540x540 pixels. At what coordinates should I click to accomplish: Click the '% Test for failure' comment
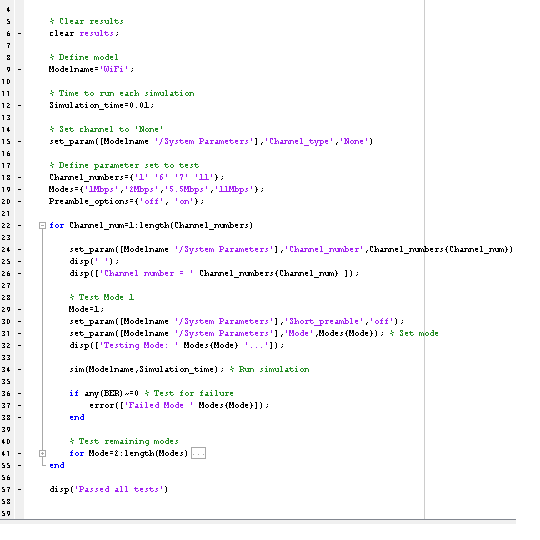(x=189, y=393)
